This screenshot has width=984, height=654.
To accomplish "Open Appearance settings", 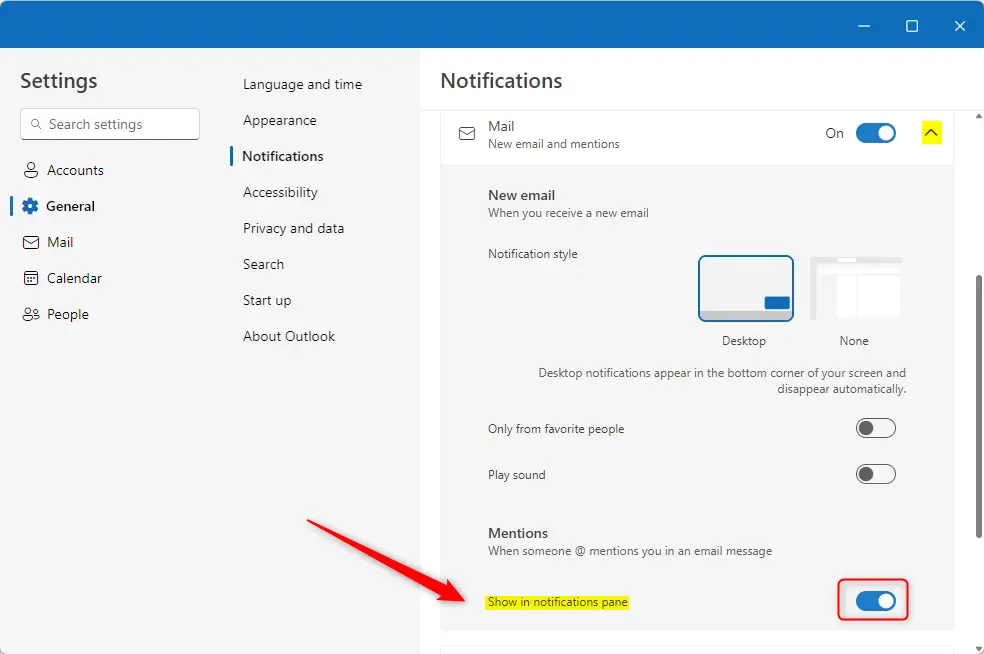I will [280, 121].
